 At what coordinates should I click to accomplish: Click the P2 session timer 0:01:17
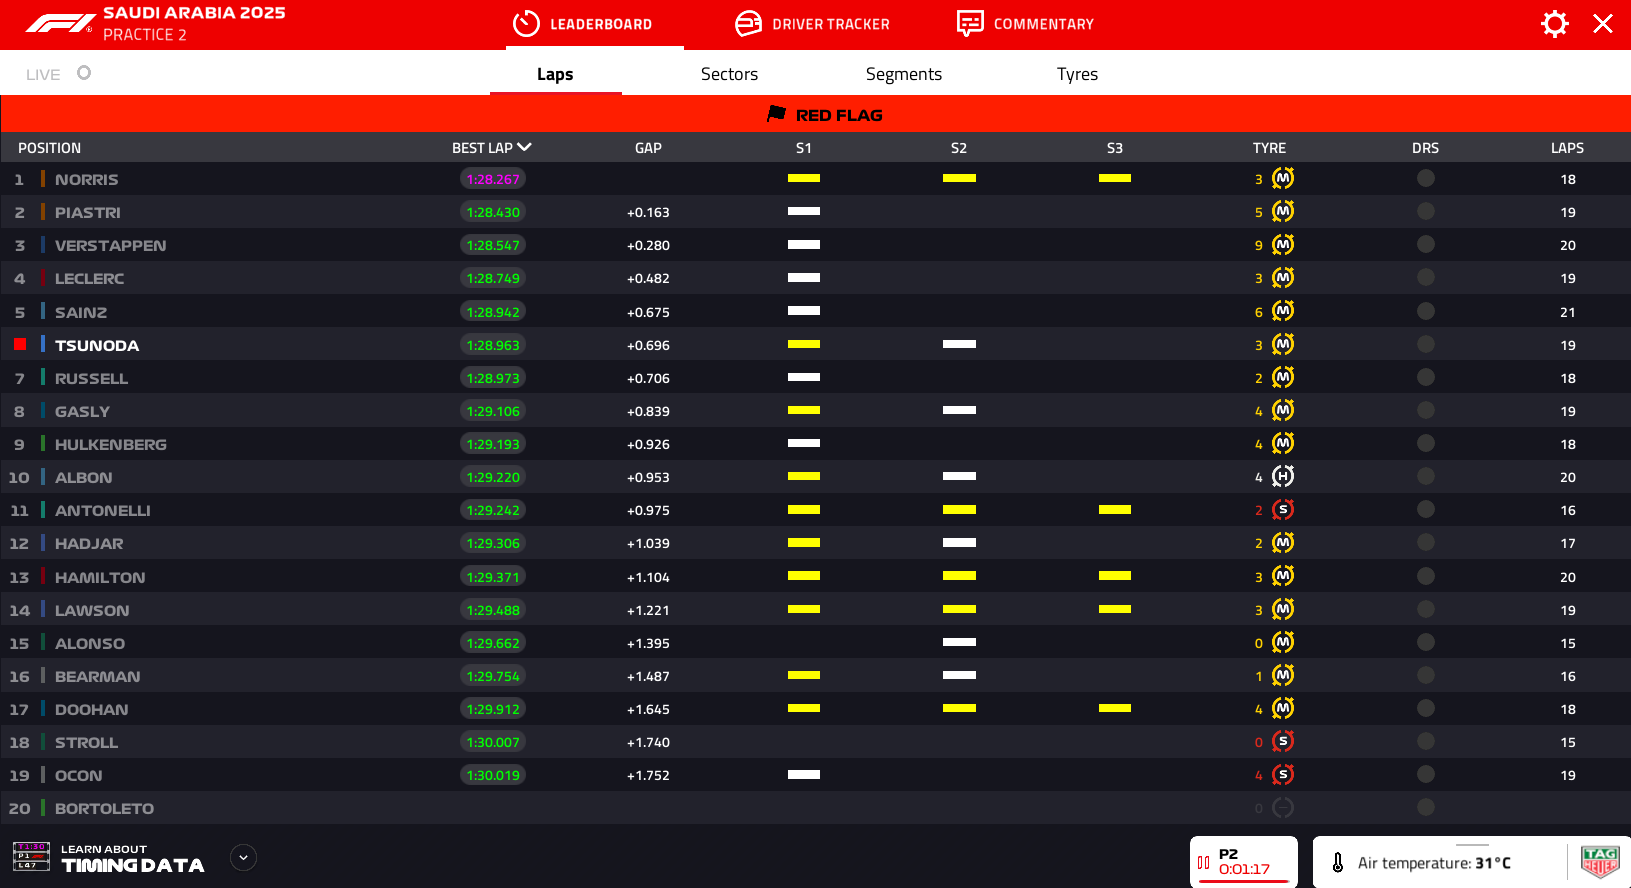(x=1244, y=869)
